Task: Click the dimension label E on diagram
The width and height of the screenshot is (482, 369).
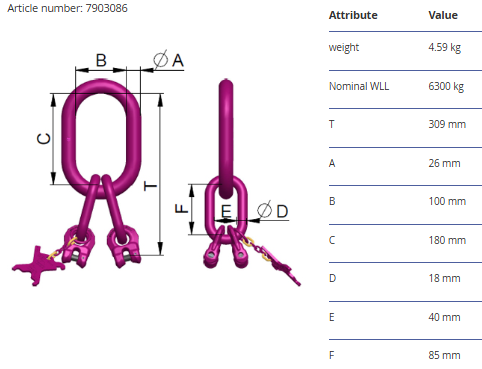Action: coord(226,211)
